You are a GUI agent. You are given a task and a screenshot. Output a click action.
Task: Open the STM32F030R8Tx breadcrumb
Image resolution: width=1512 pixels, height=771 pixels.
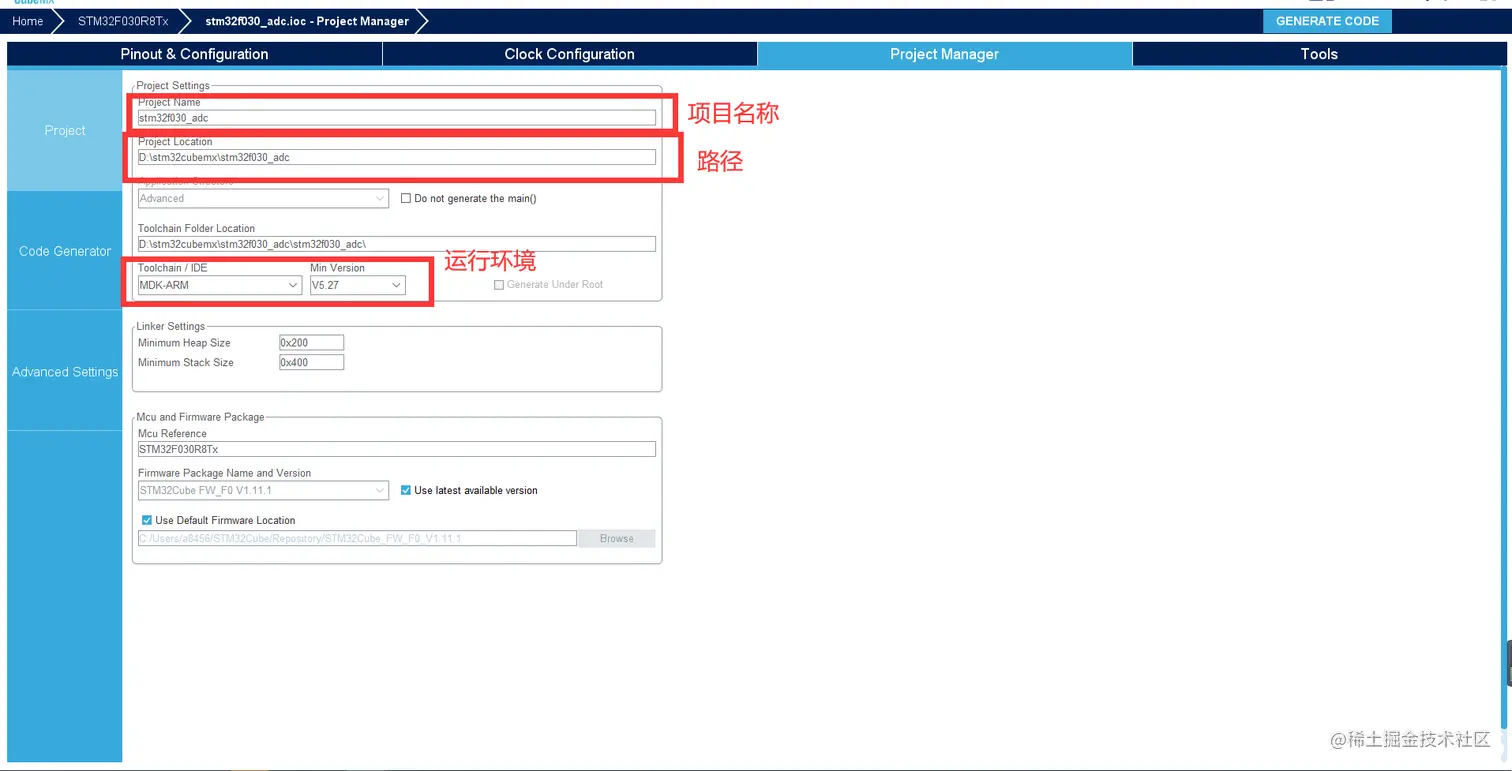click(123, 21)
